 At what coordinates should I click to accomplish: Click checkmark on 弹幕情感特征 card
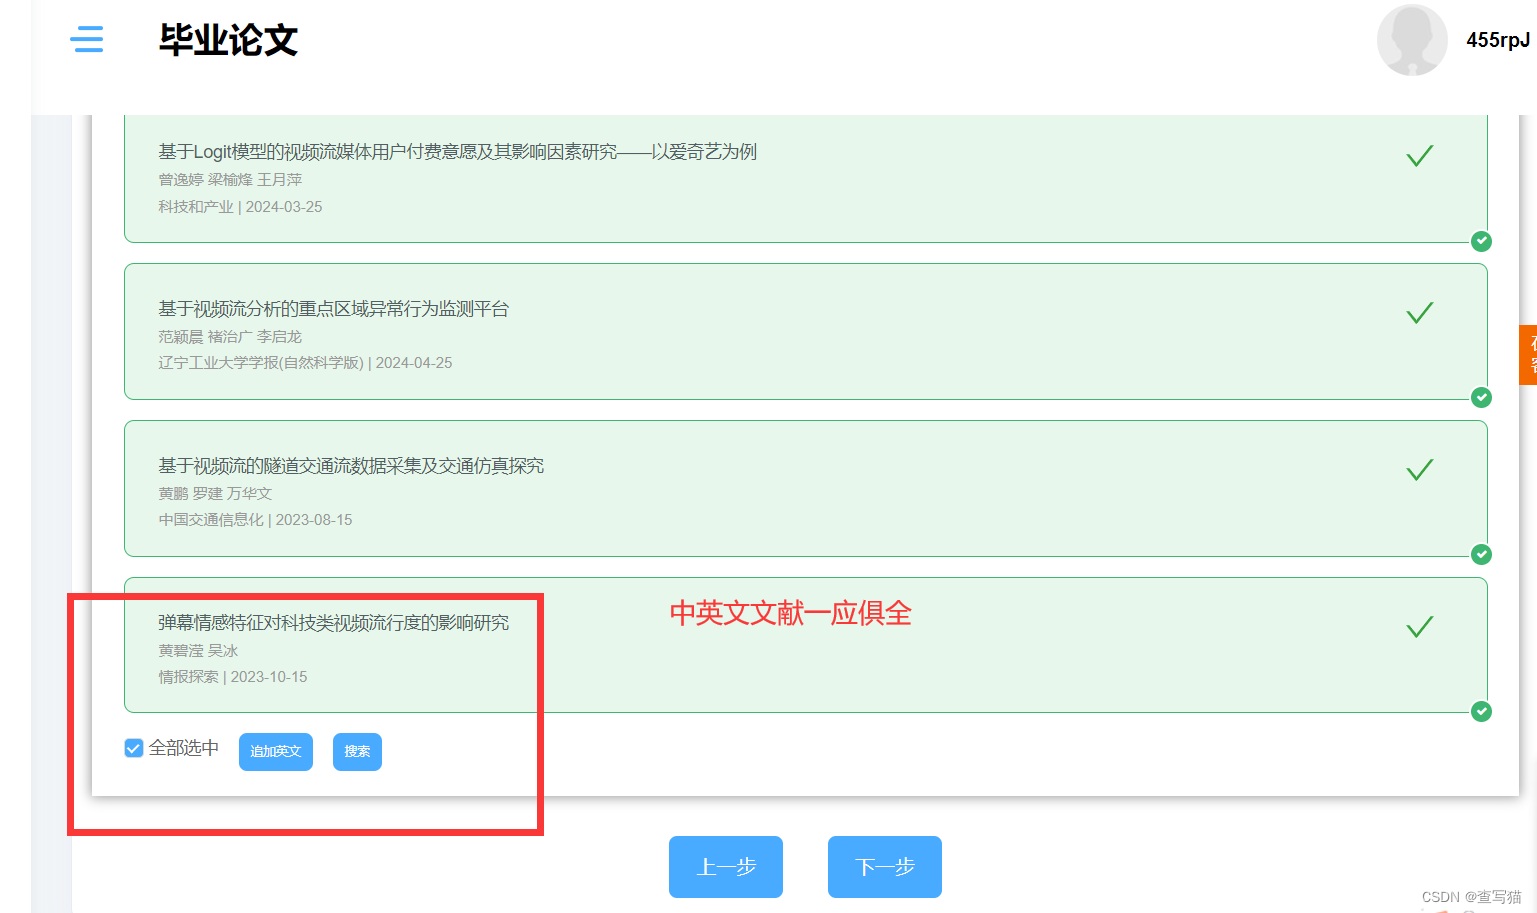[x=1420, y=627]
